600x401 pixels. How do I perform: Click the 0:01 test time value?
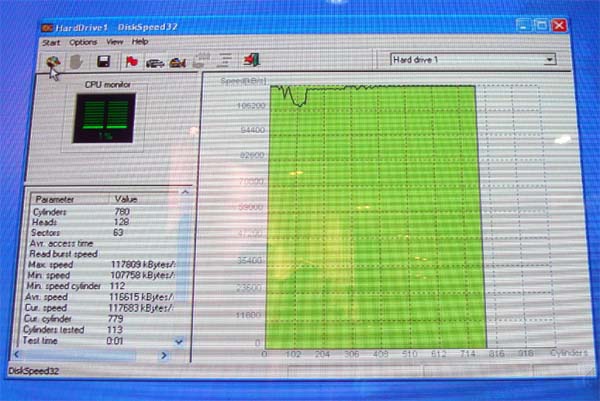pyautogui.click(x=114, y=341)
